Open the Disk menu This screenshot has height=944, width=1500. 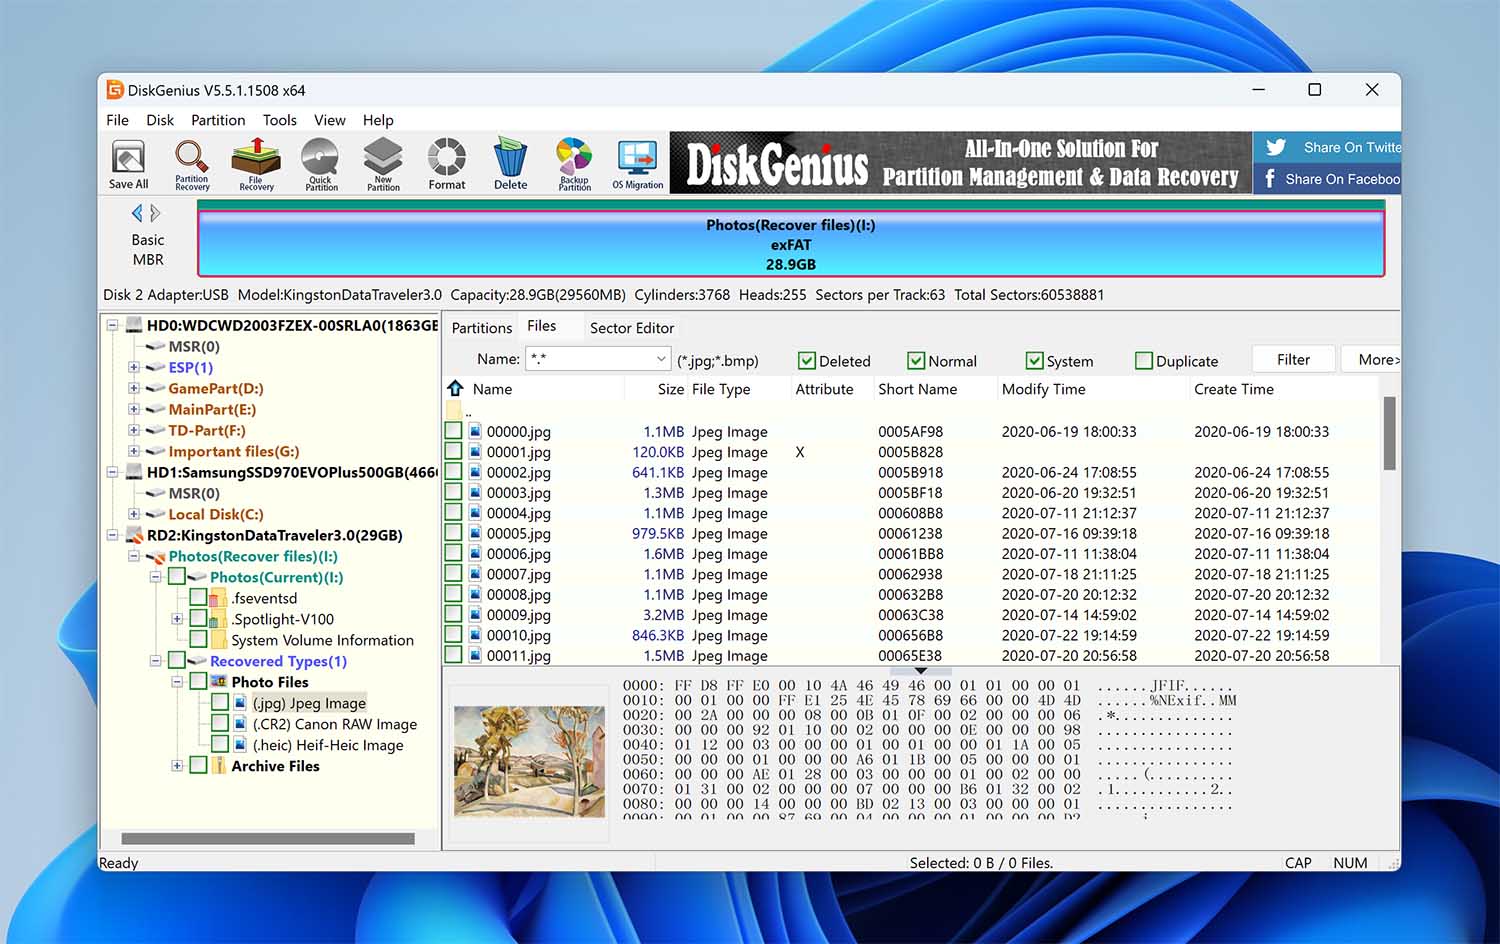tap(160, 120)
